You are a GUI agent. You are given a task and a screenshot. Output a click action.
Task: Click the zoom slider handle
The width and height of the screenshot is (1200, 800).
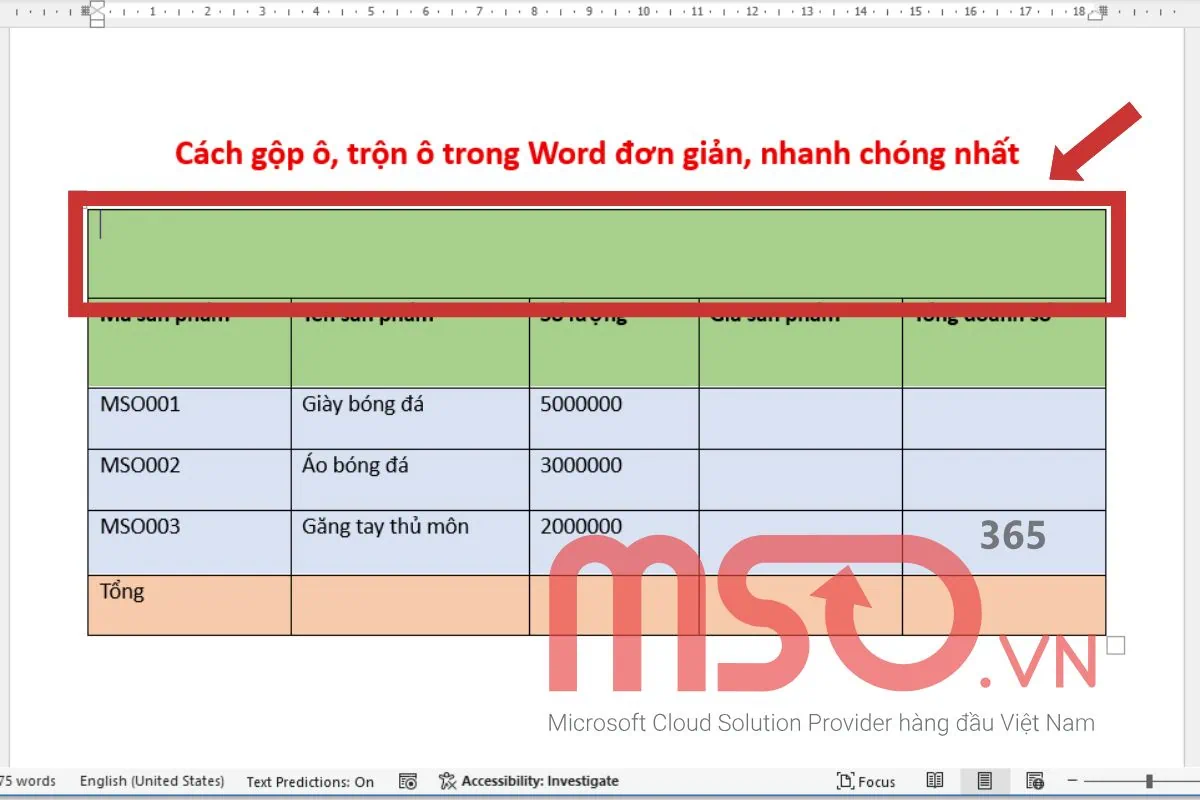(1149, 780)
